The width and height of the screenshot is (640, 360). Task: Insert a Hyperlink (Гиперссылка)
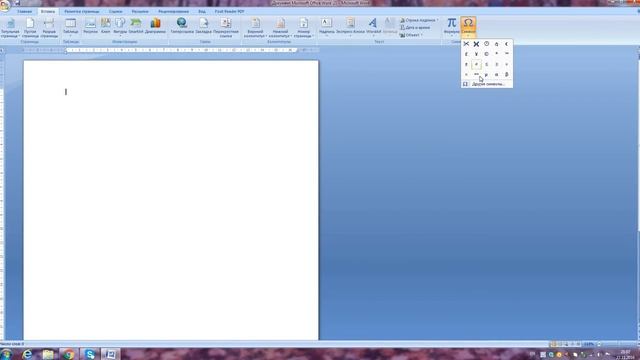point(182,26)
